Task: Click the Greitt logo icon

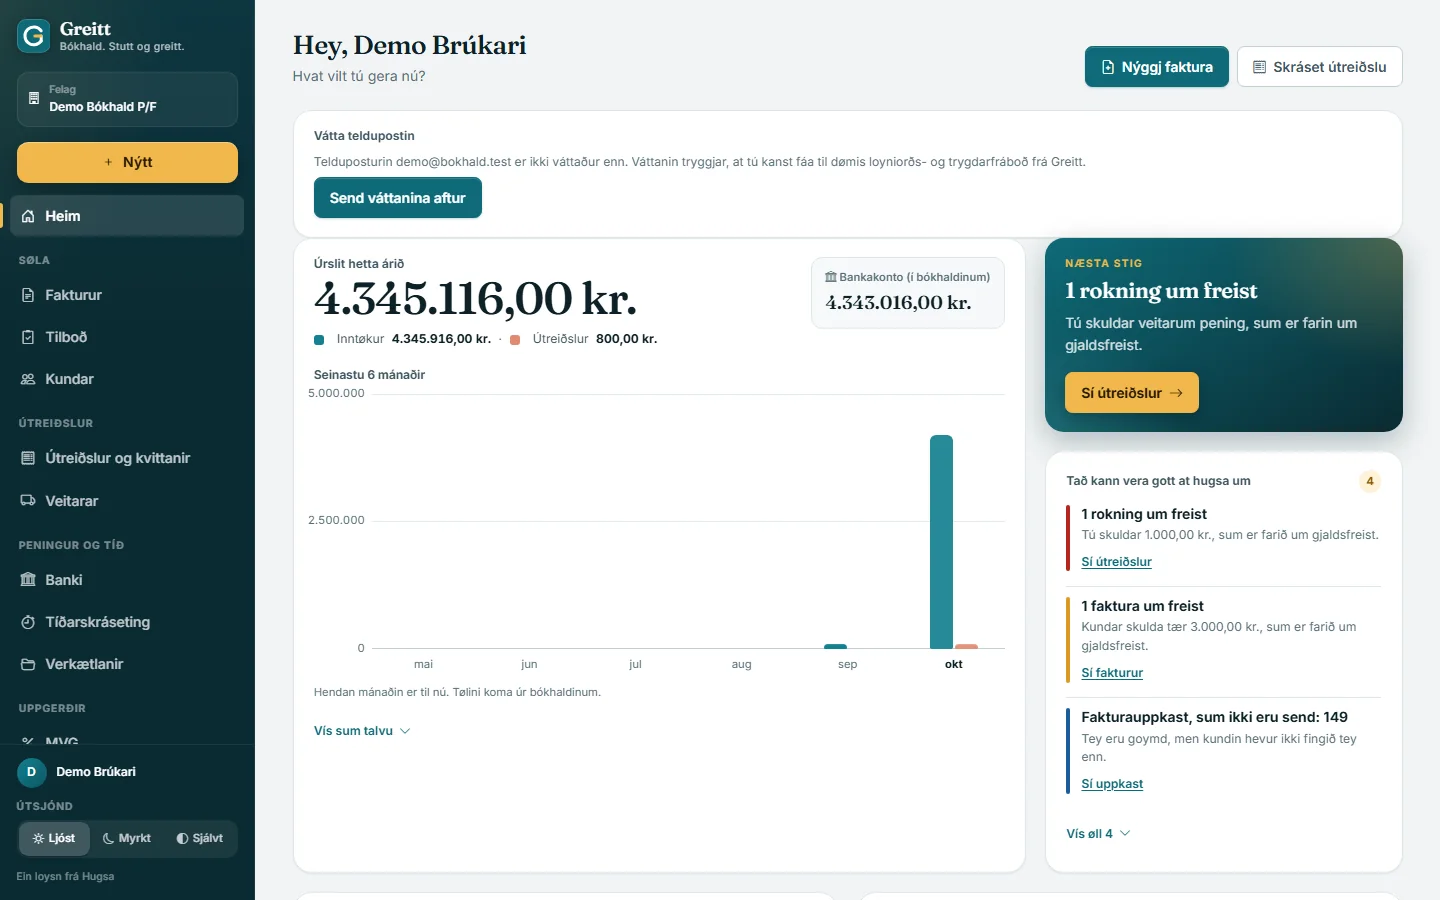Action: coord(33,36)
